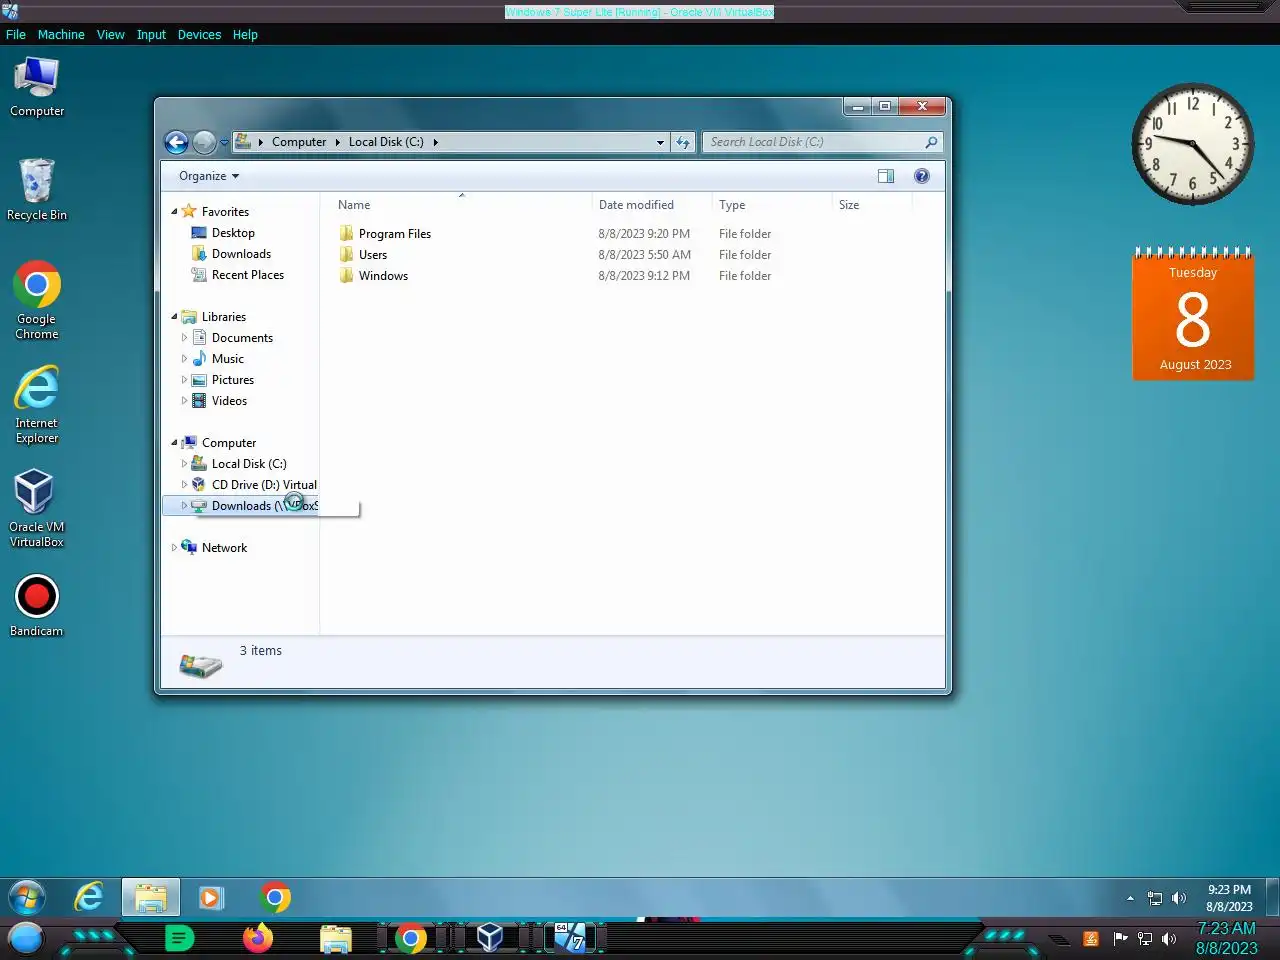Click the guest taskbar clock showing 9:23 PM
This screenshot has width=1280, height=960.
pyautogui.click(x=1229, y=898)
